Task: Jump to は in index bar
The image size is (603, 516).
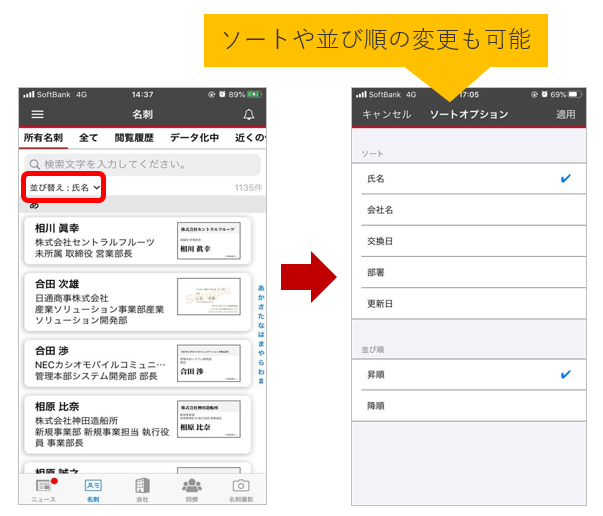Action: [261, 334]
